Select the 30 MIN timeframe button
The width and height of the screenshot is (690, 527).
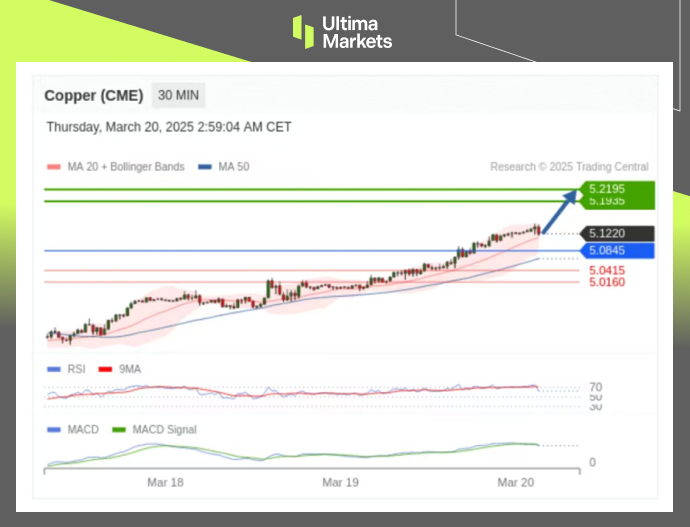coord(179,96)
